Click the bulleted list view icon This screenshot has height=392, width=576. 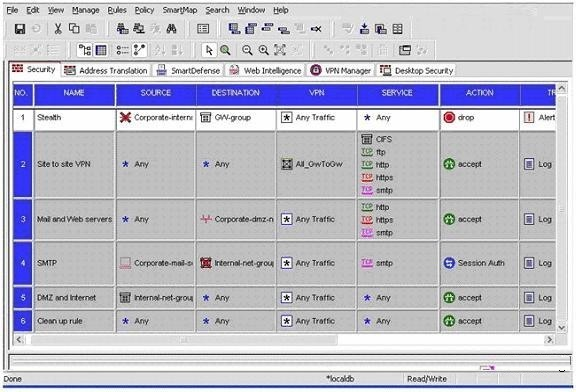[x=122, y=50]
